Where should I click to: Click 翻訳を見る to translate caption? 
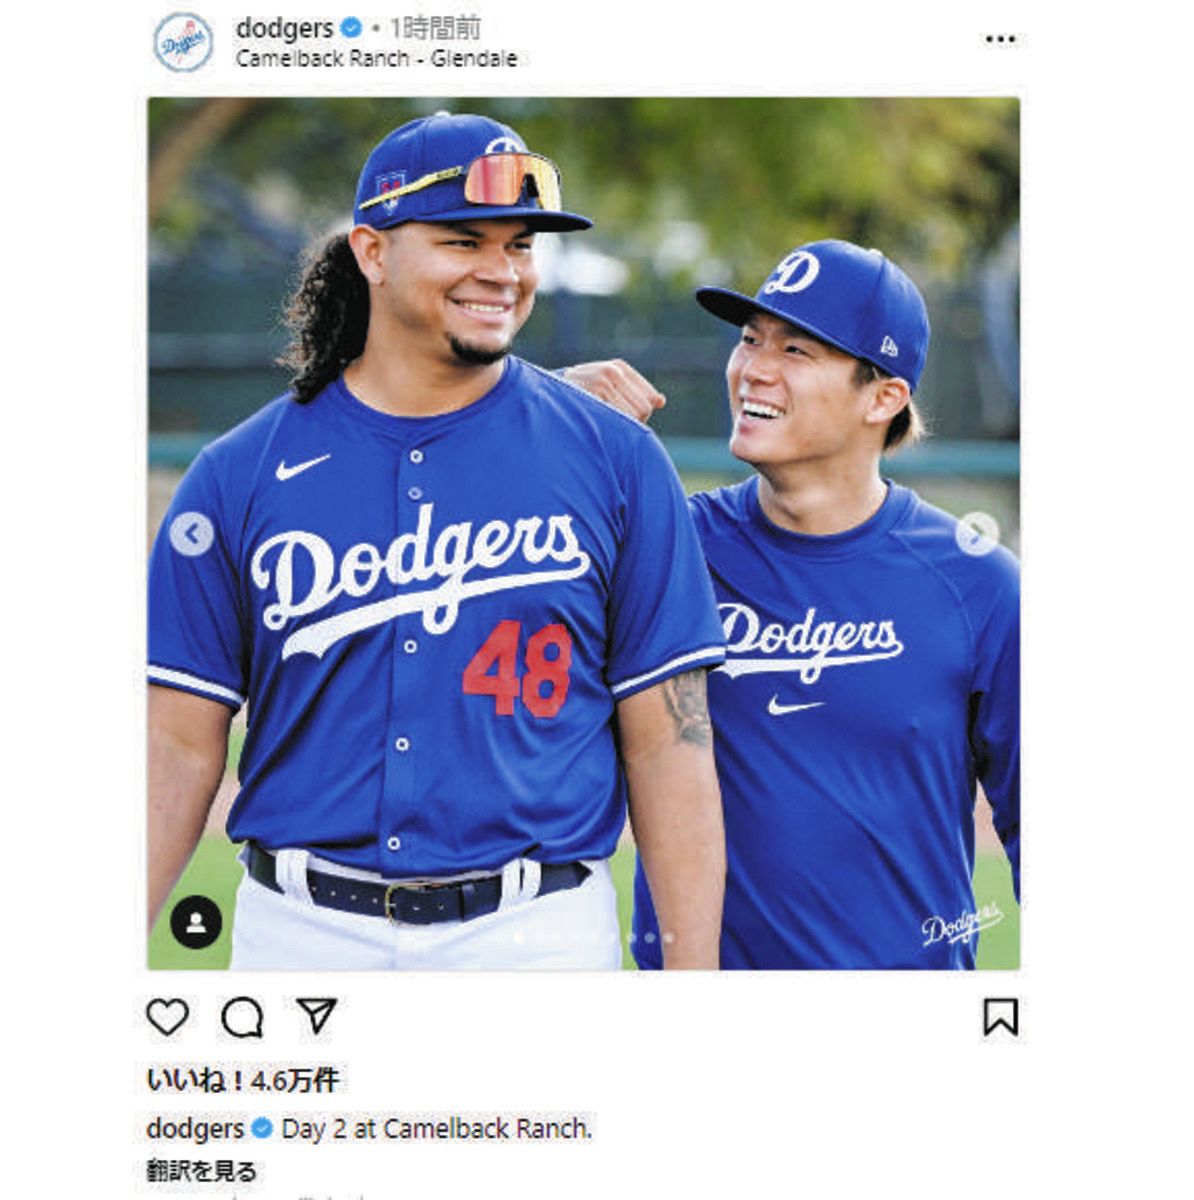(202, 1171)
